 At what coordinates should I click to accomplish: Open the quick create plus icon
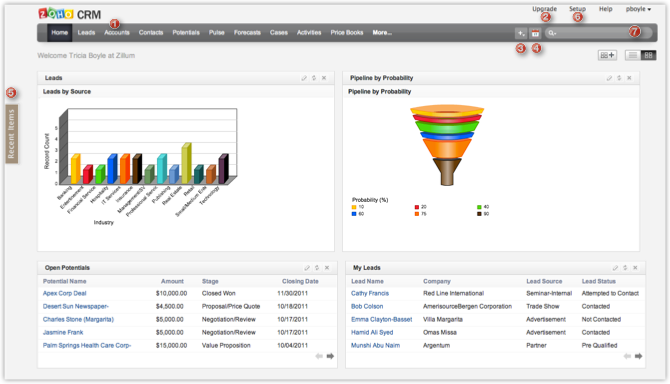[521, 33]
